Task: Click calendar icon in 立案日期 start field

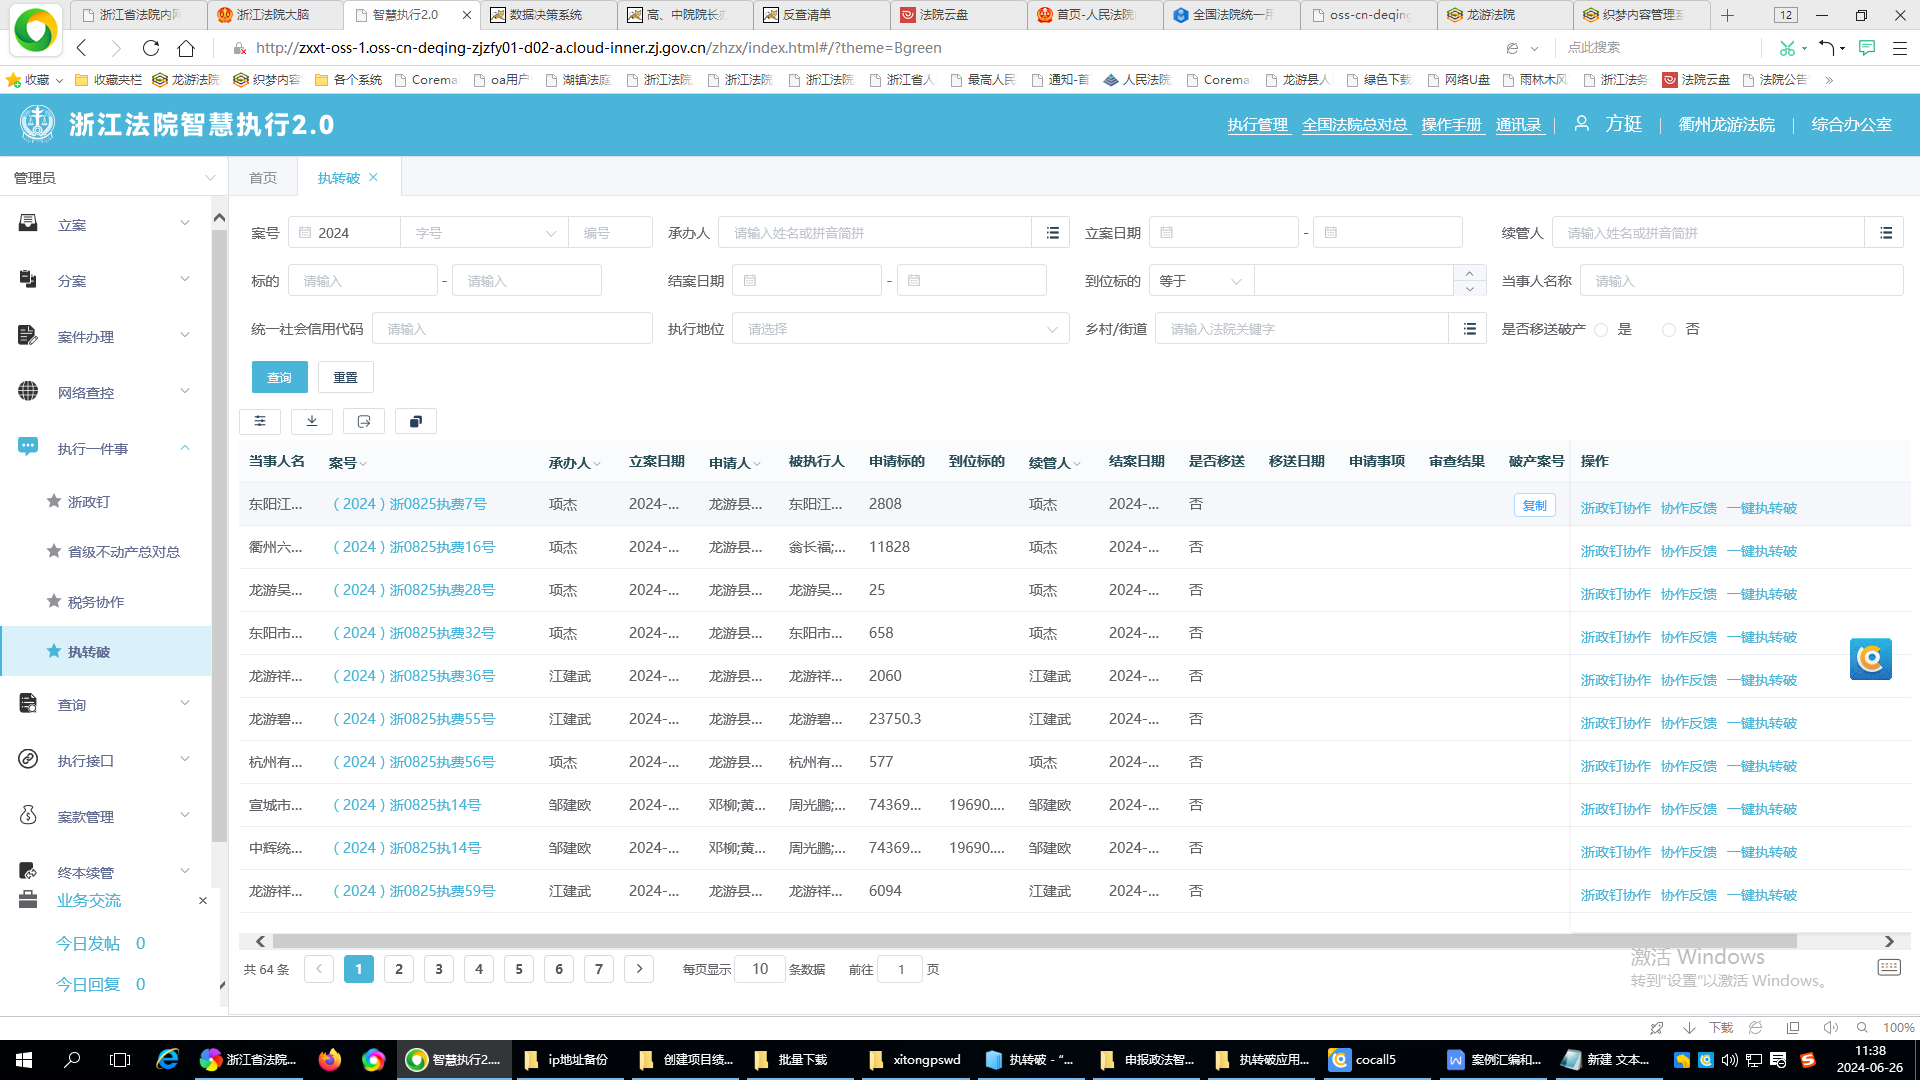Action: pos(1167,233)
